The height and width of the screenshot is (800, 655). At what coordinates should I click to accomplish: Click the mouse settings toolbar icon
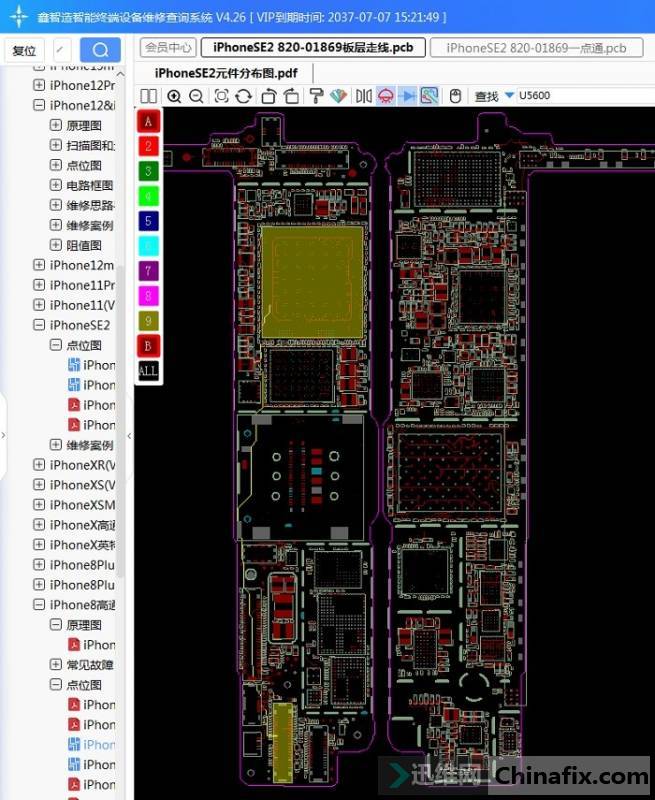(456, 96)
